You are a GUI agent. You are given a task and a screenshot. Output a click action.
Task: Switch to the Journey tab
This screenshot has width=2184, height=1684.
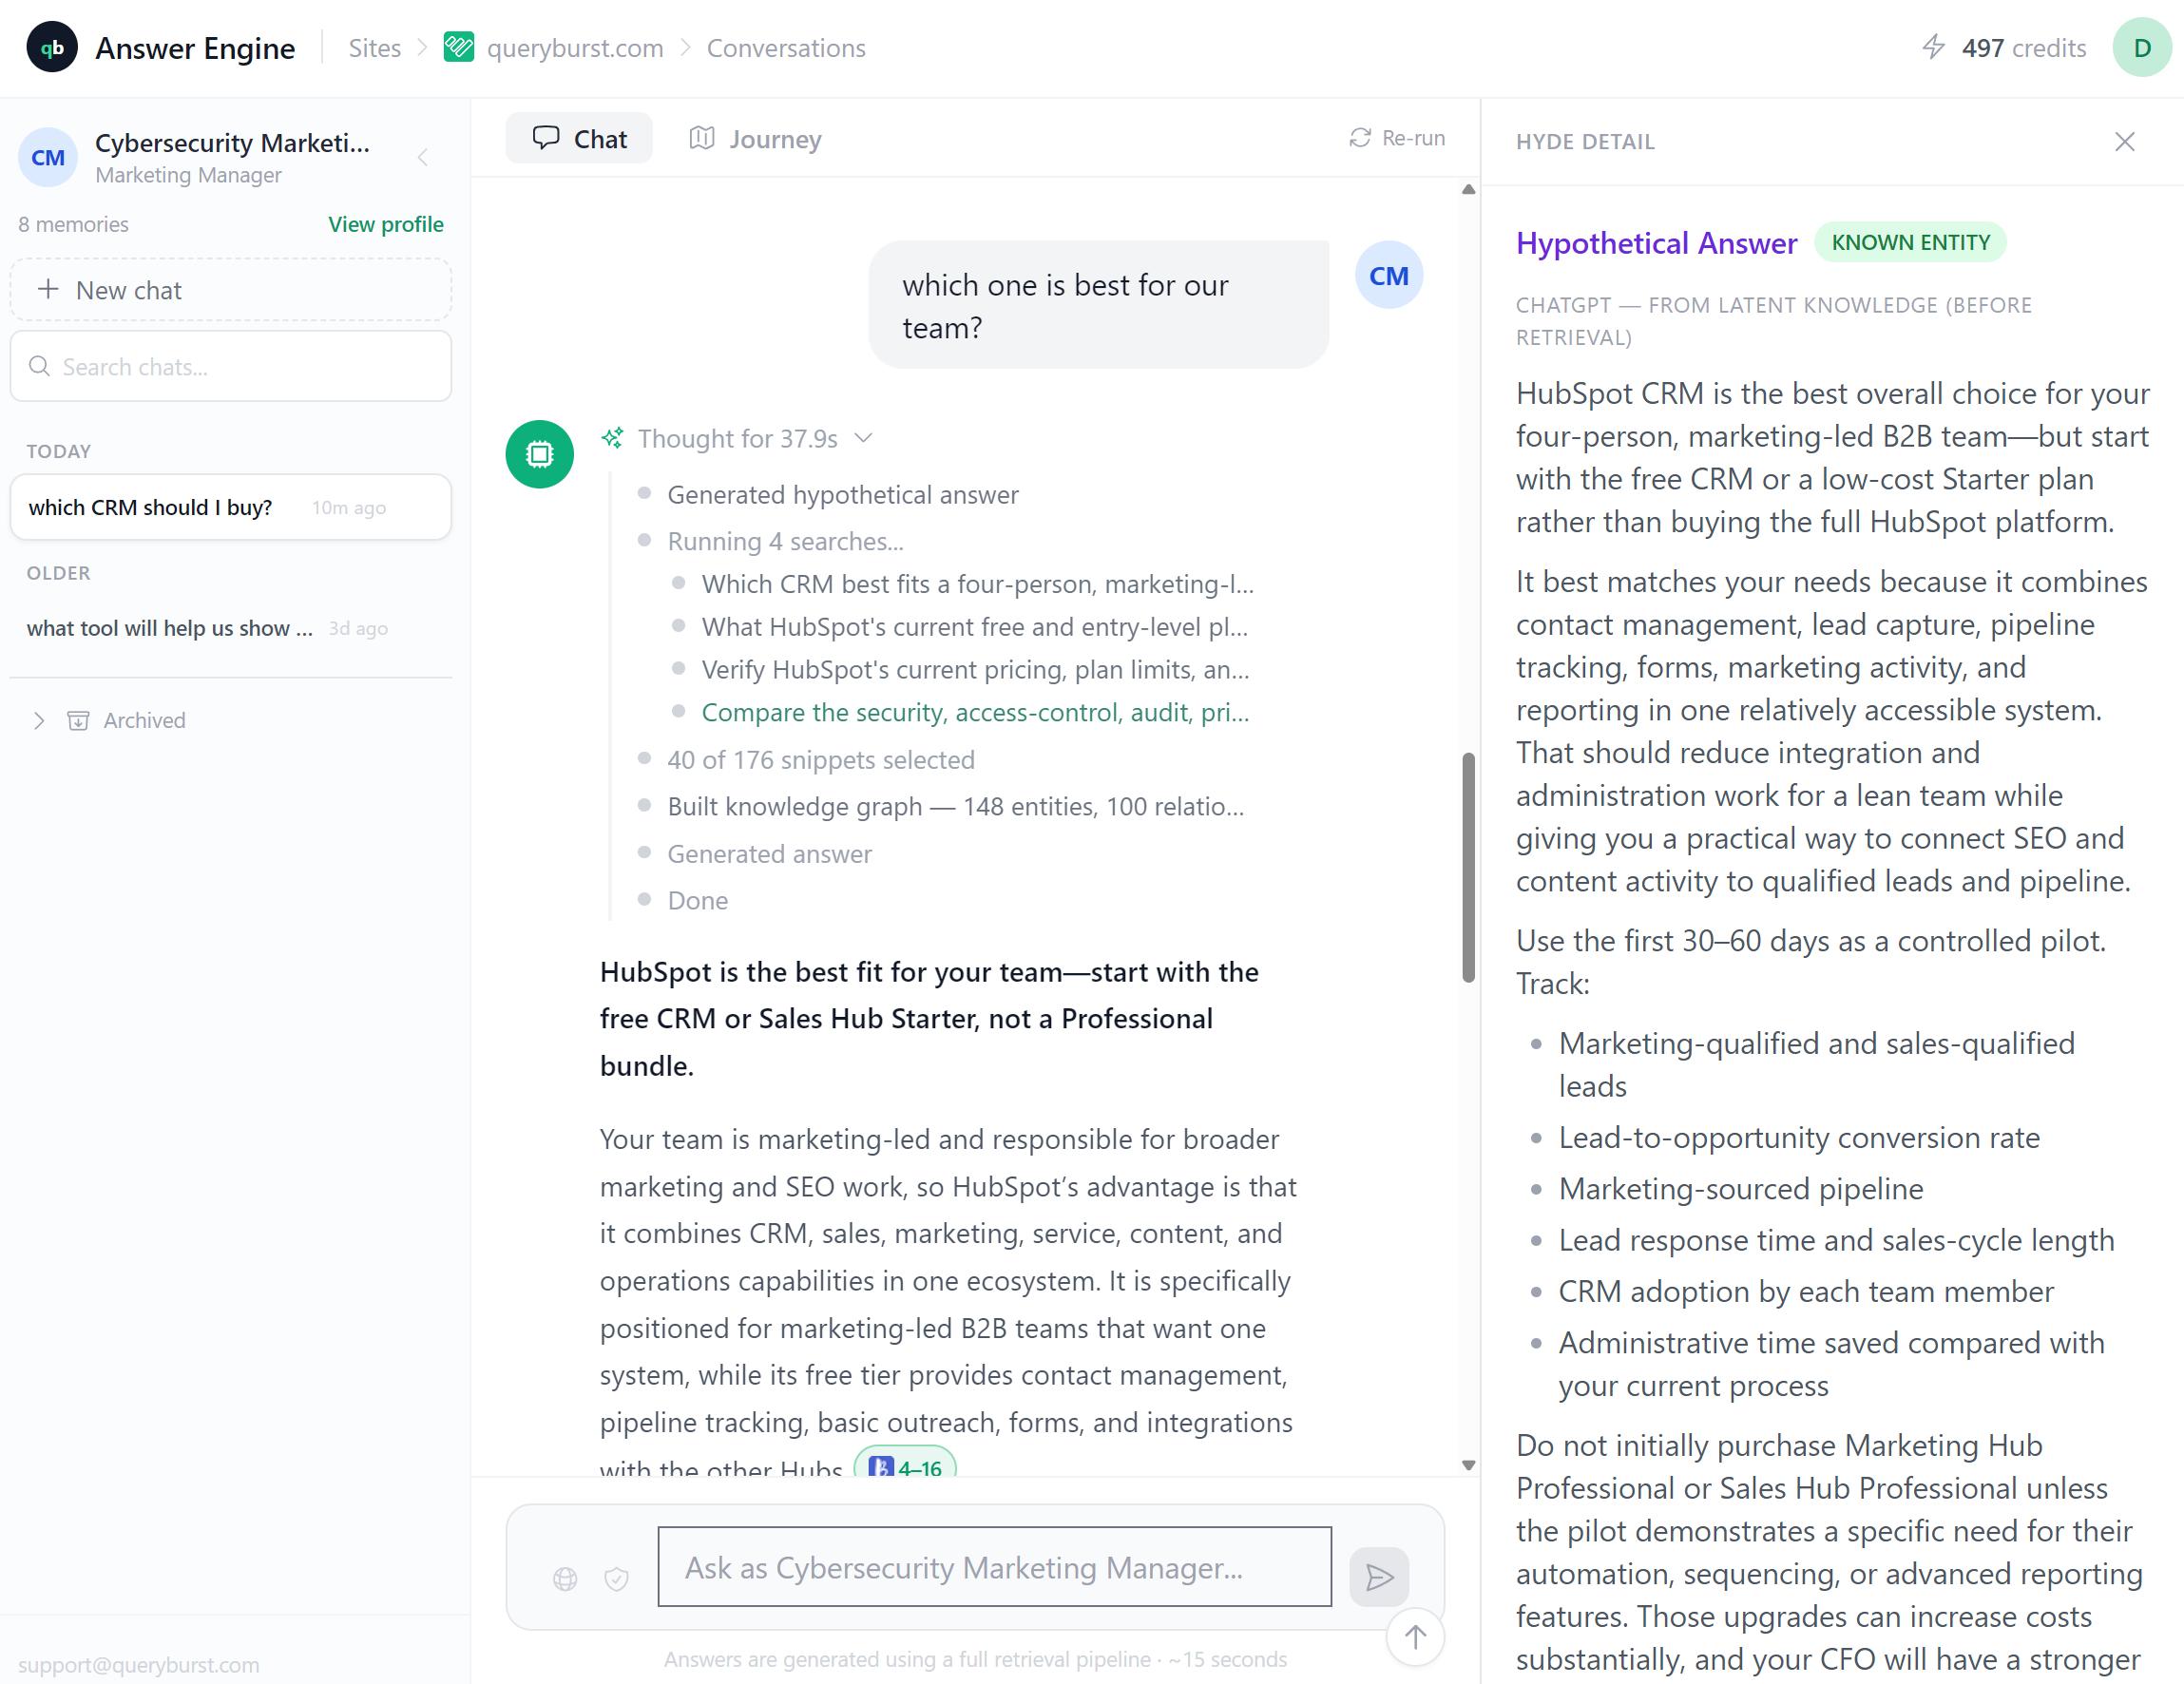[755, 138]
